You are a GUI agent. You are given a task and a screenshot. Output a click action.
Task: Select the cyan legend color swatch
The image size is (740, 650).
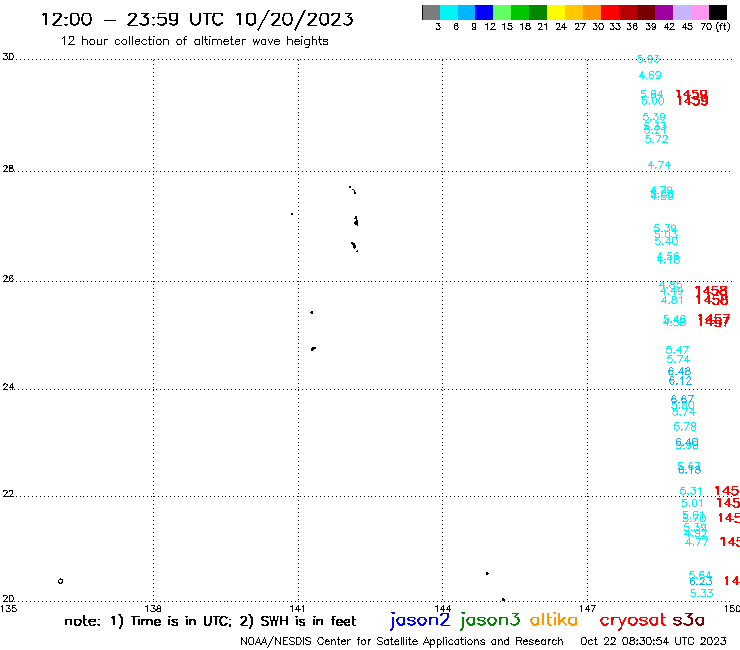[449, 12]
